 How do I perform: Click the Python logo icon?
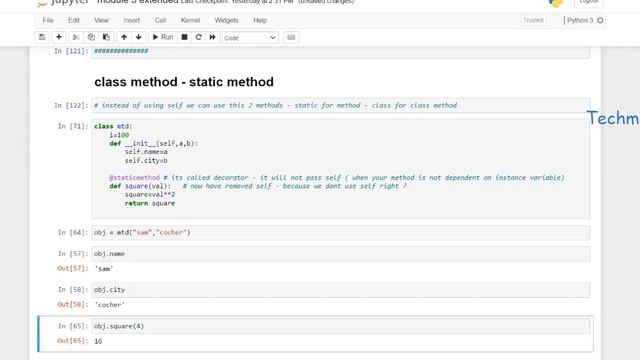point(556,3)
